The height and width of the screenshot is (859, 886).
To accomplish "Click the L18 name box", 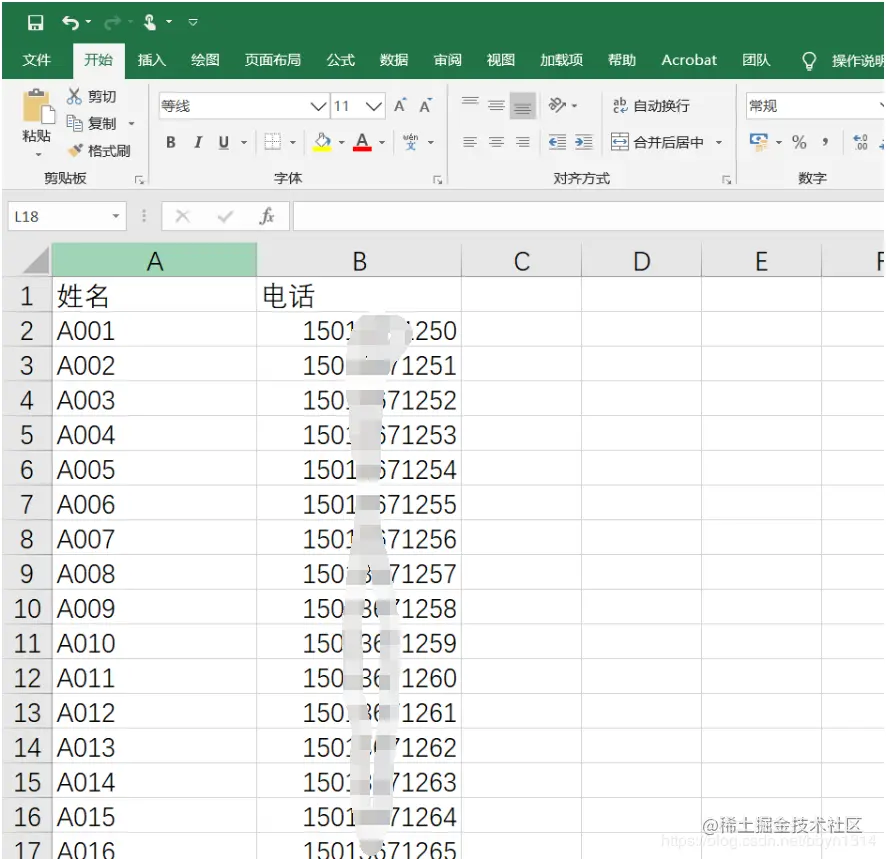I will coord(67,216).
